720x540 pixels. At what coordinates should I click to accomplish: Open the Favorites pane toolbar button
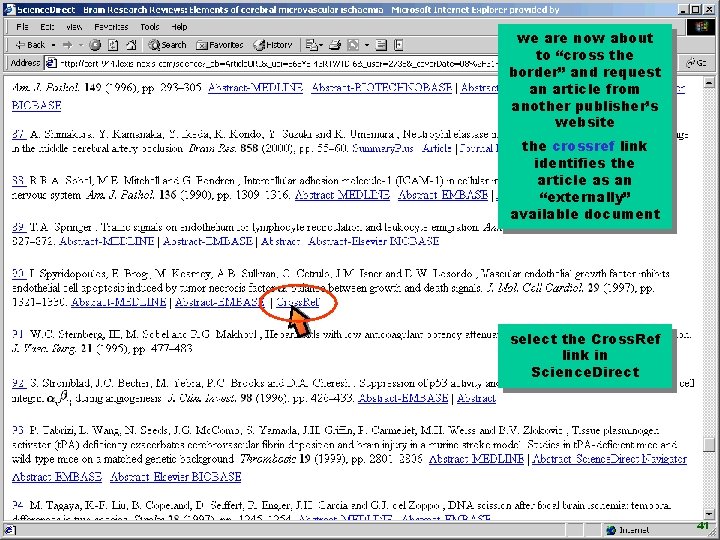pos(219,45)
